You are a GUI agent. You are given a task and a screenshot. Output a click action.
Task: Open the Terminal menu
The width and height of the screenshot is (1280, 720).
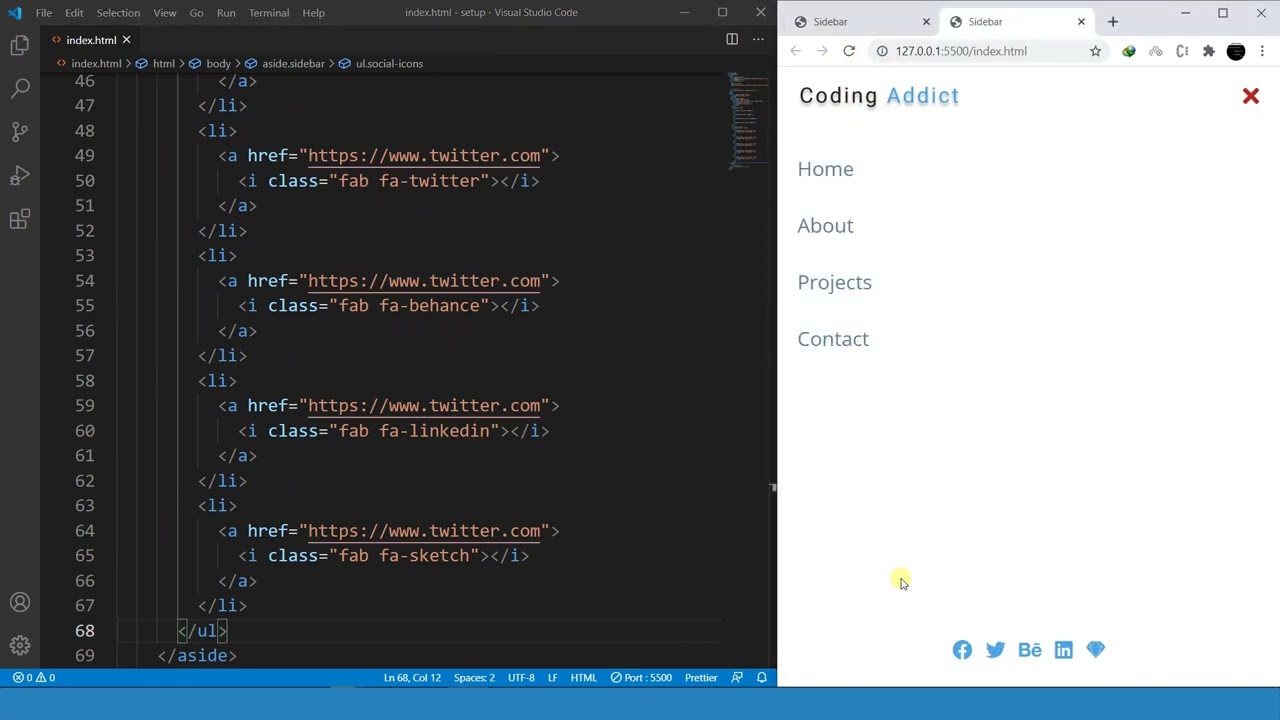[x=269, y=13]
